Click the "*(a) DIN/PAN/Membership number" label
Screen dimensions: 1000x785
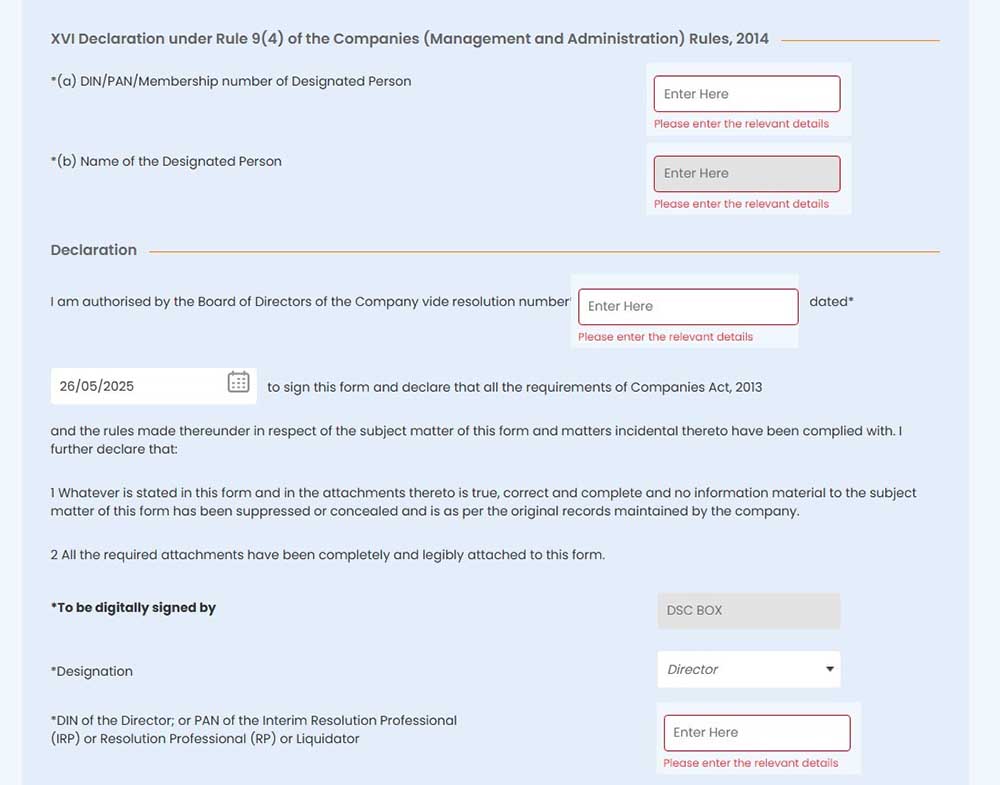pos(231,81)
